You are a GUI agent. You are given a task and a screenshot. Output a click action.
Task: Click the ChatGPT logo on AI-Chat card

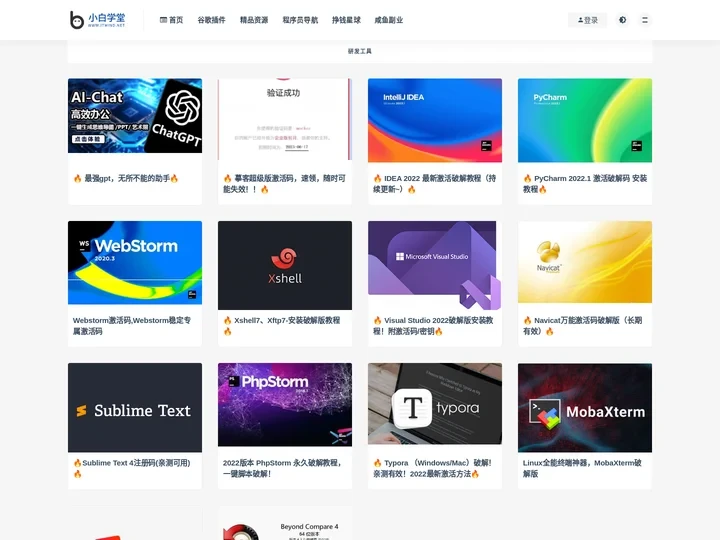pyautogui.click(x=182, y=107)
